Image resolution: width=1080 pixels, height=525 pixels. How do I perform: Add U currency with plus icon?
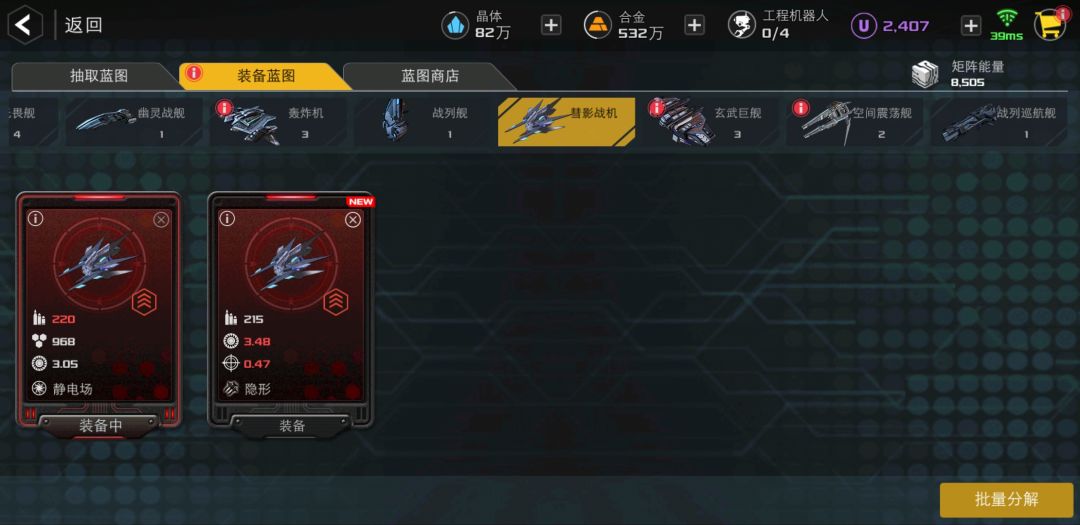(970, 25)
